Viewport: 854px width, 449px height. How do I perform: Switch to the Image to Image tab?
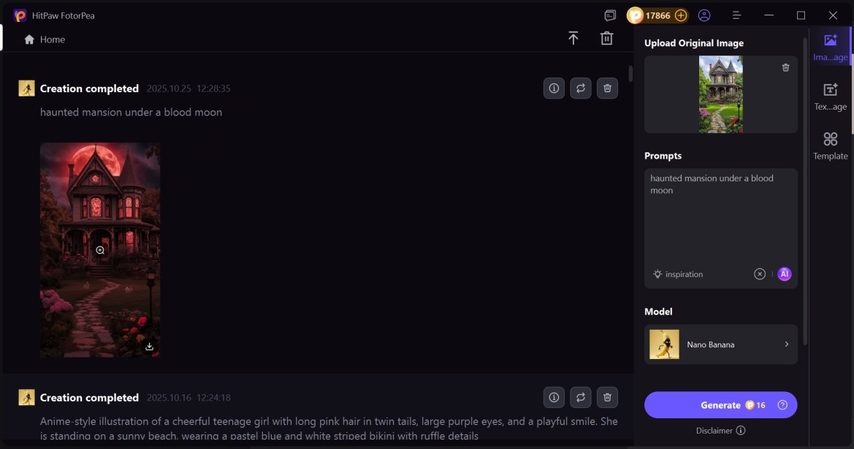[x=831, y=47]
